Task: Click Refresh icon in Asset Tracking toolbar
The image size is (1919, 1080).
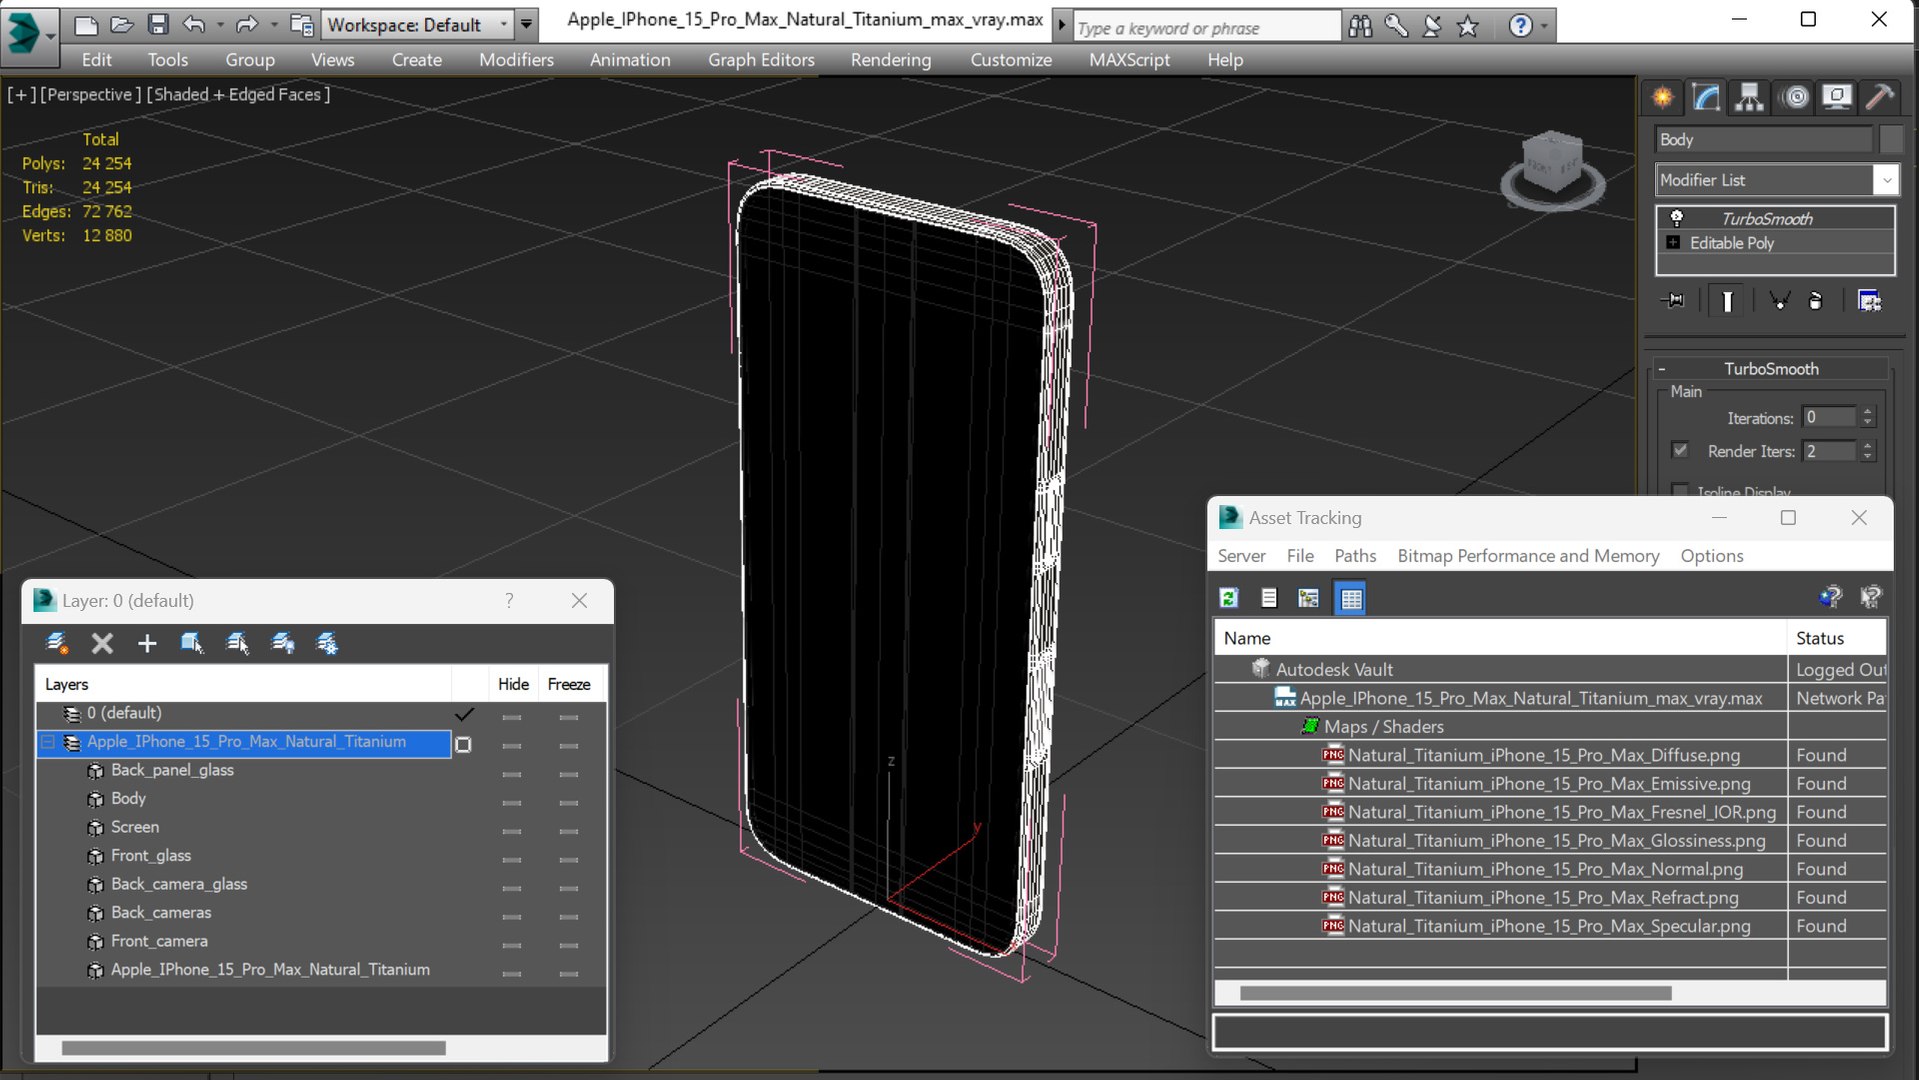Action: point(1229,598)
